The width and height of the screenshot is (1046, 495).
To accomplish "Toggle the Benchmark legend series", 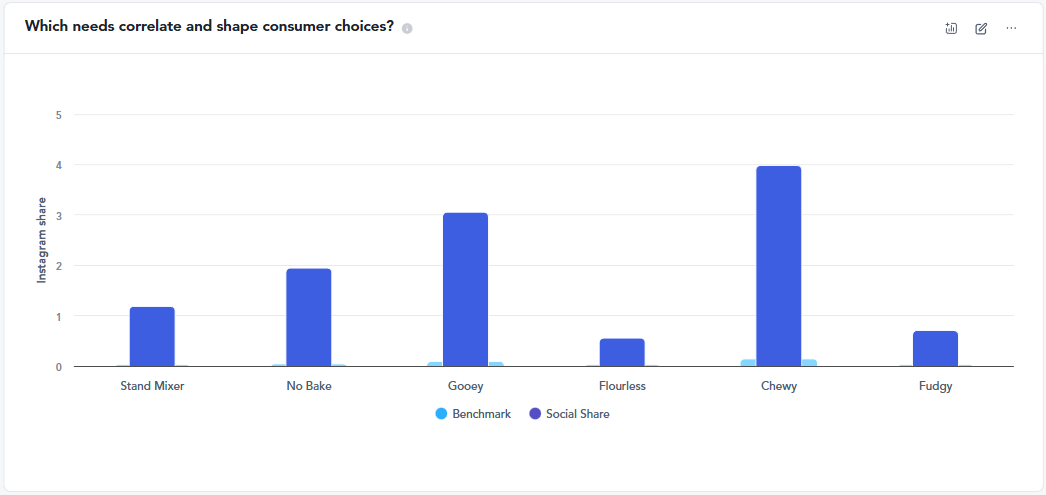I will click(481, 414).
